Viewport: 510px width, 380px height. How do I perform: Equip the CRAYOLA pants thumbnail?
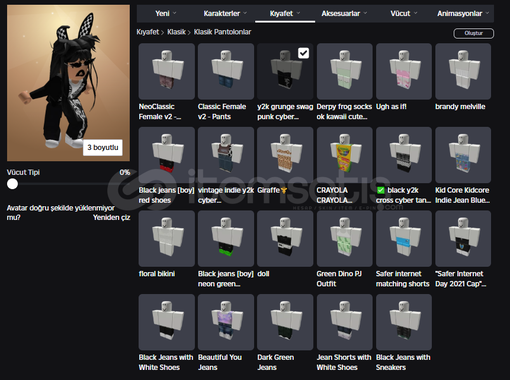coord(344,155)
